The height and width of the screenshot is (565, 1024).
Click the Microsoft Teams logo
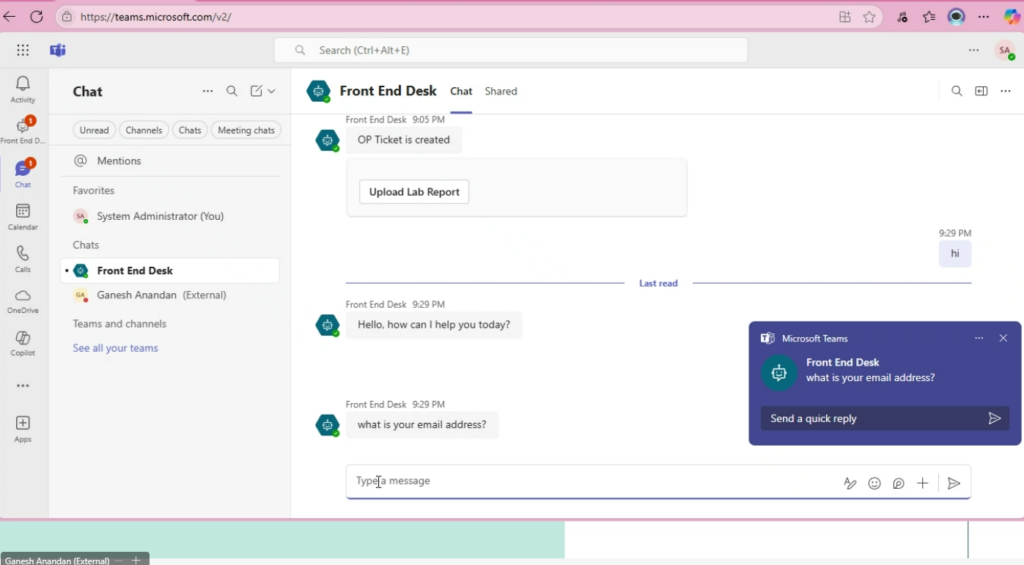57,50
